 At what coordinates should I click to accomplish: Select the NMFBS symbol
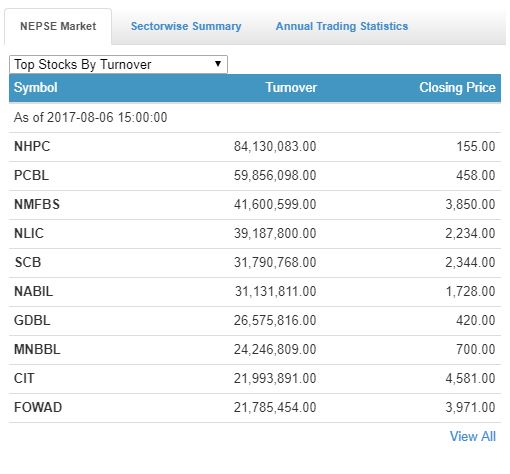pos(37,204)
